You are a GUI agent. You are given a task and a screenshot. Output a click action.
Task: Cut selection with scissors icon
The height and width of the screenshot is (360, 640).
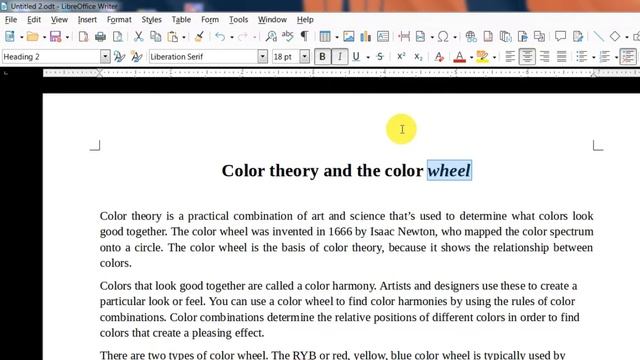click(139, 37)
